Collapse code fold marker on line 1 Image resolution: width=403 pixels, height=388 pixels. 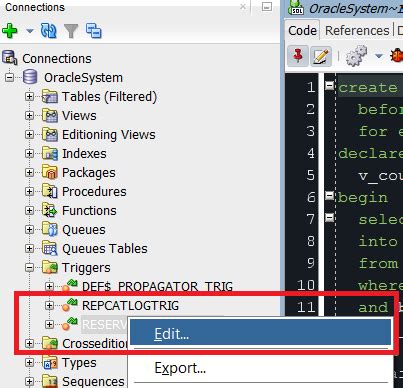click(329, 86)
